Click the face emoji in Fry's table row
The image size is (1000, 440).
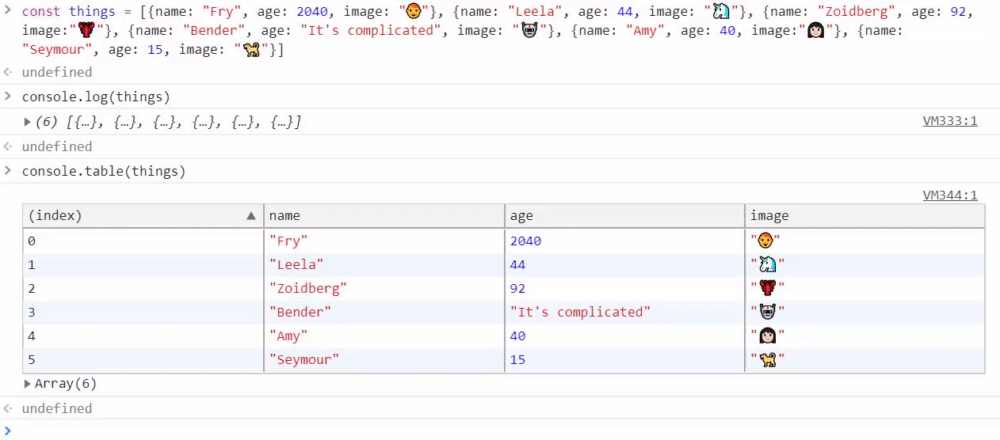766,241
